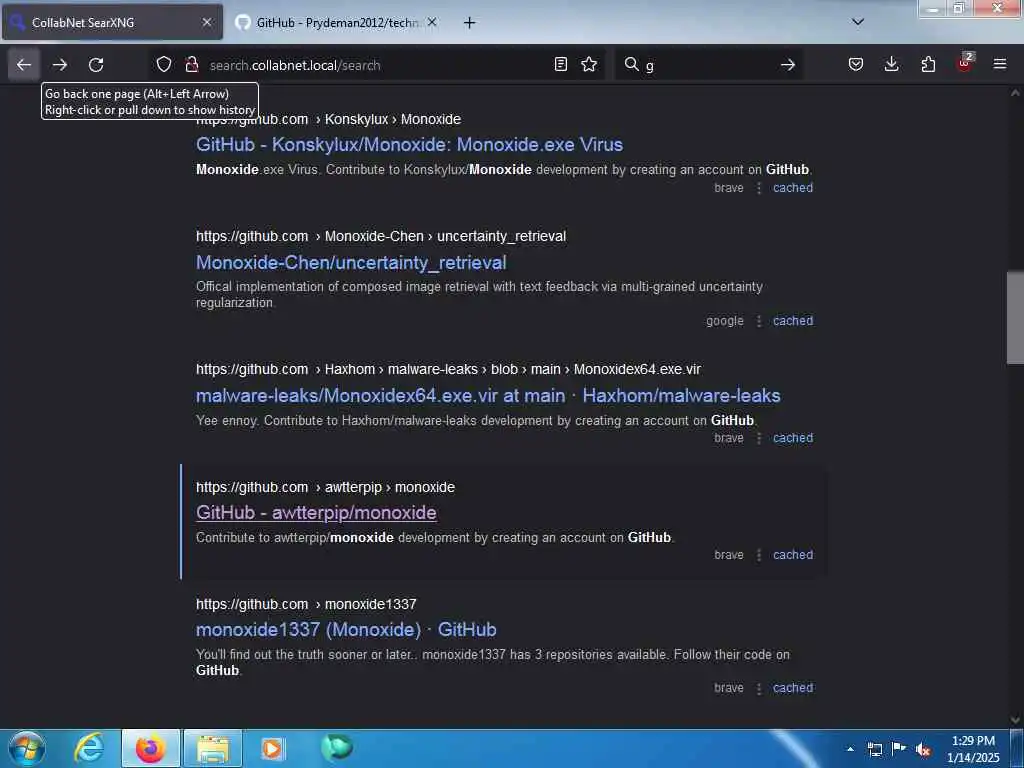Image resolution: width=1024 pixels, height=768 pixels.
Task: Click scrollbar up arrow
Action: point(1015,93)
